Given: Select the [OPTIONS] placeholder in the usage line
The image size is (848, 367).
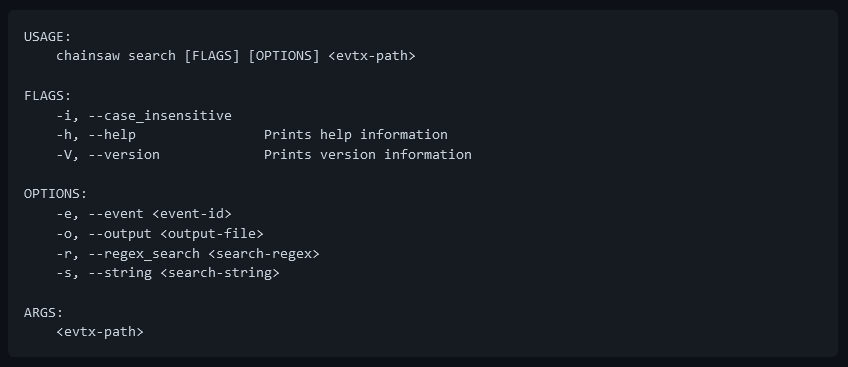Looking at the screenshot, I should tap(284, 56).
